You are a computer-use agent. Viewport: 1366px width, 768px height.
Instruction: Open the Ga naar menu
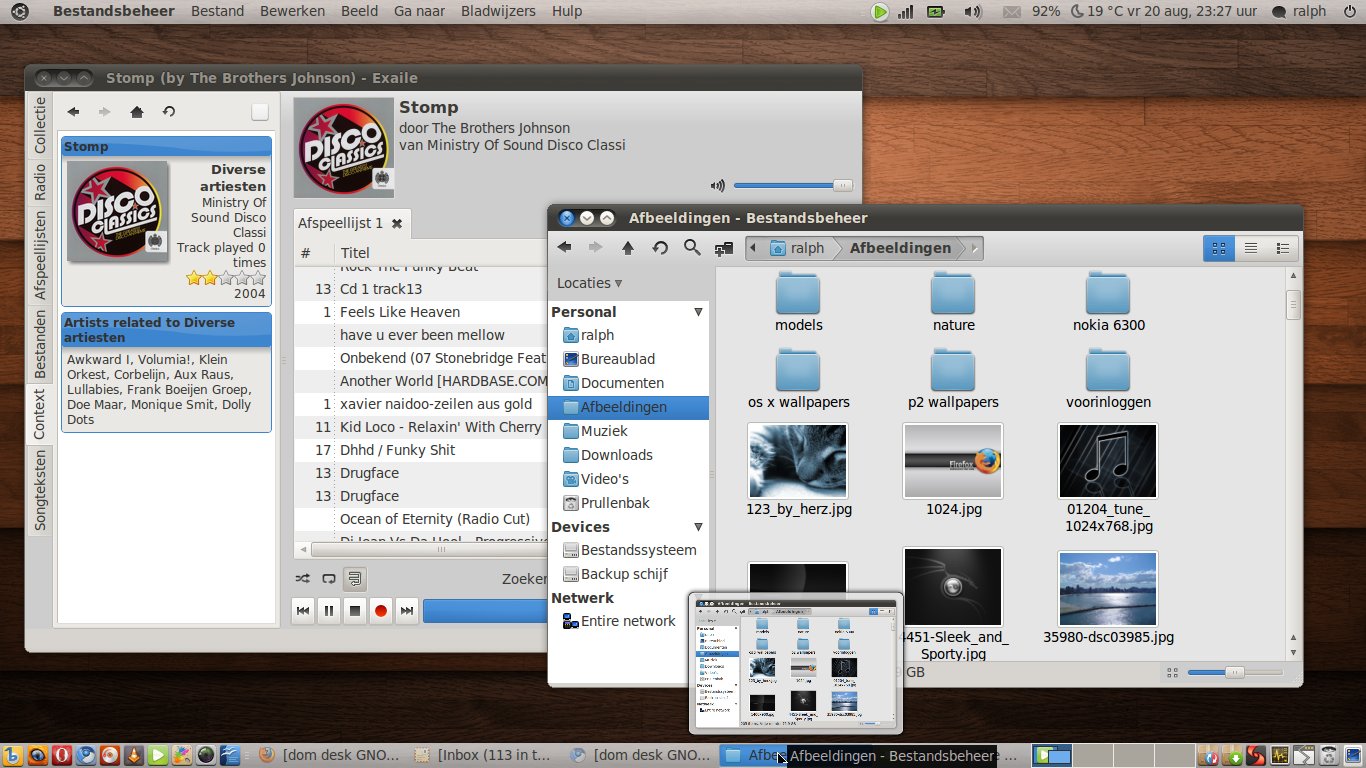click(420, 11)
